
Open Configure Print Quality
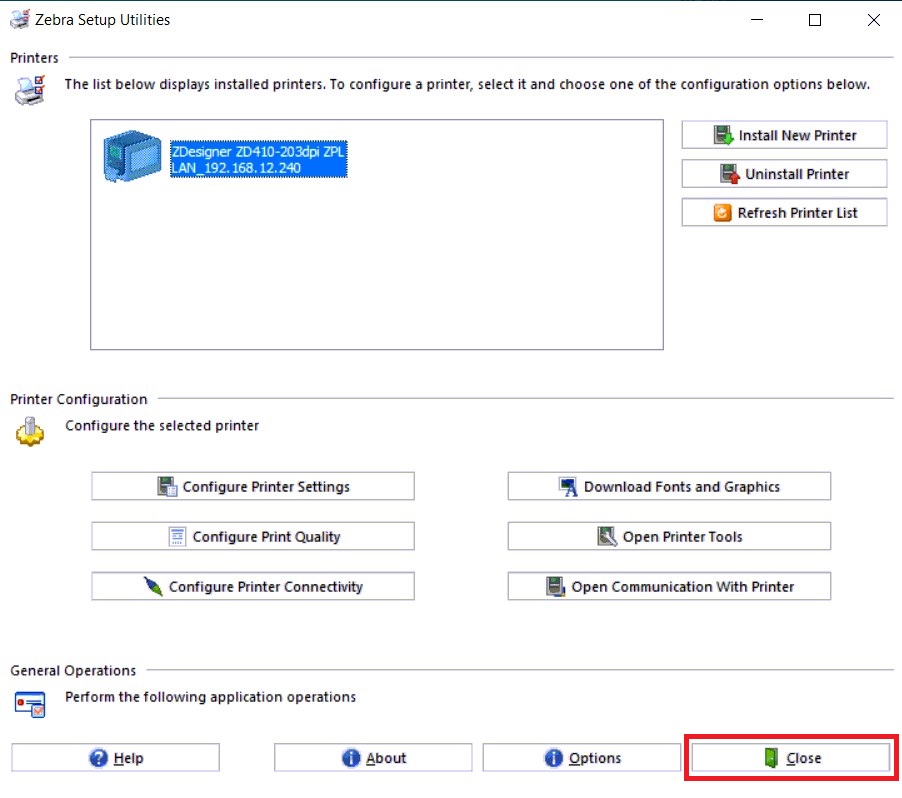[x=253, y=536]
